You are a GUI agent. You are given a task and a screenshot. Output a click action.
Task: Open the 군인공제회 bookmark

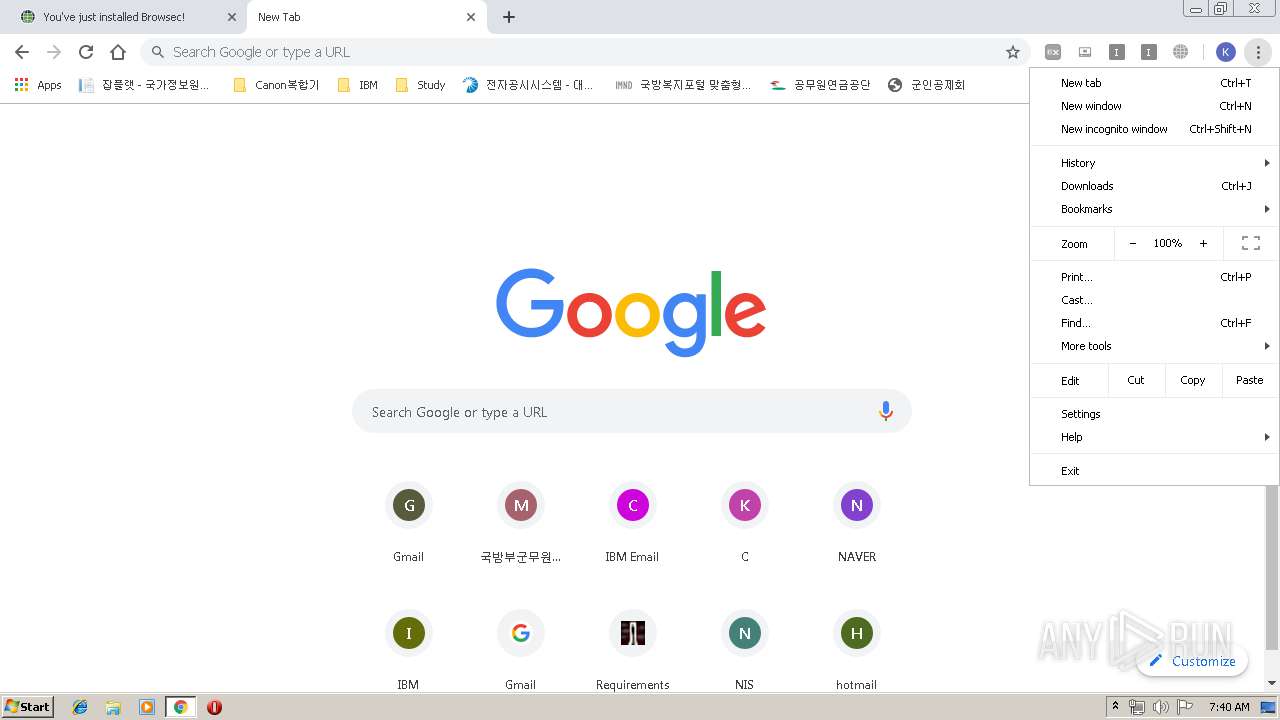click(926, 85)
